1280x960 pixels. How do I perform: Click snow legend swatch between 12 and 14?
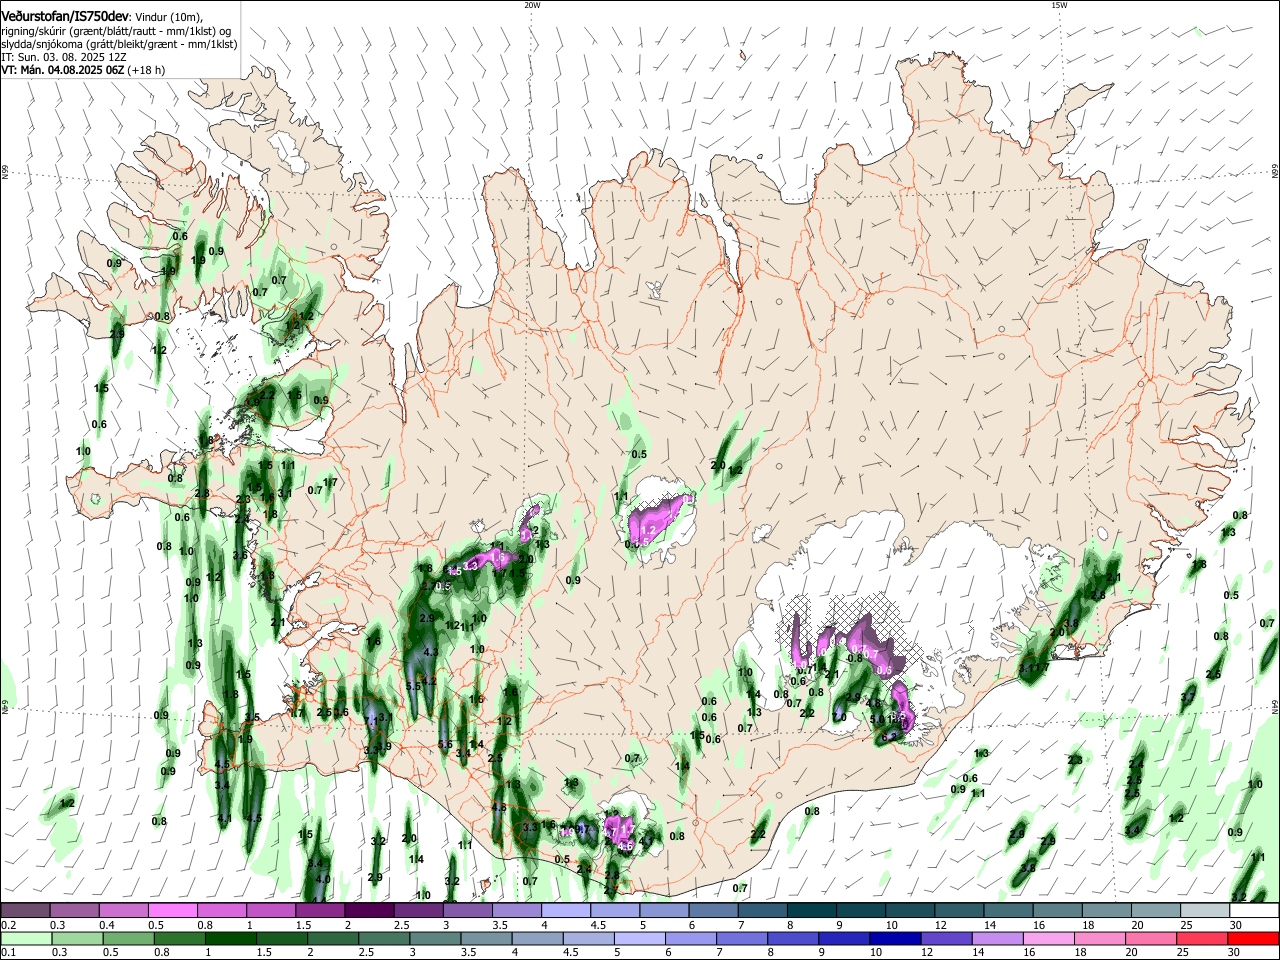(x=959, y=910)
